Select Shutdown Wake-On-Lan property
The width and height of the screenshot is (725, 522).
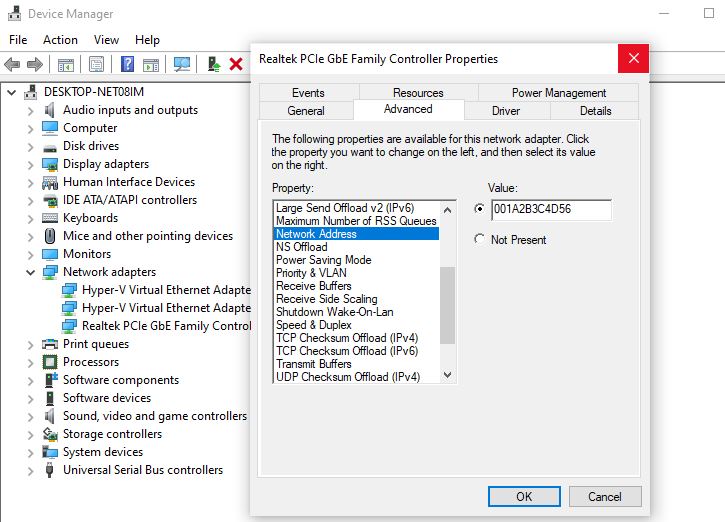click(x=335, y=312)
